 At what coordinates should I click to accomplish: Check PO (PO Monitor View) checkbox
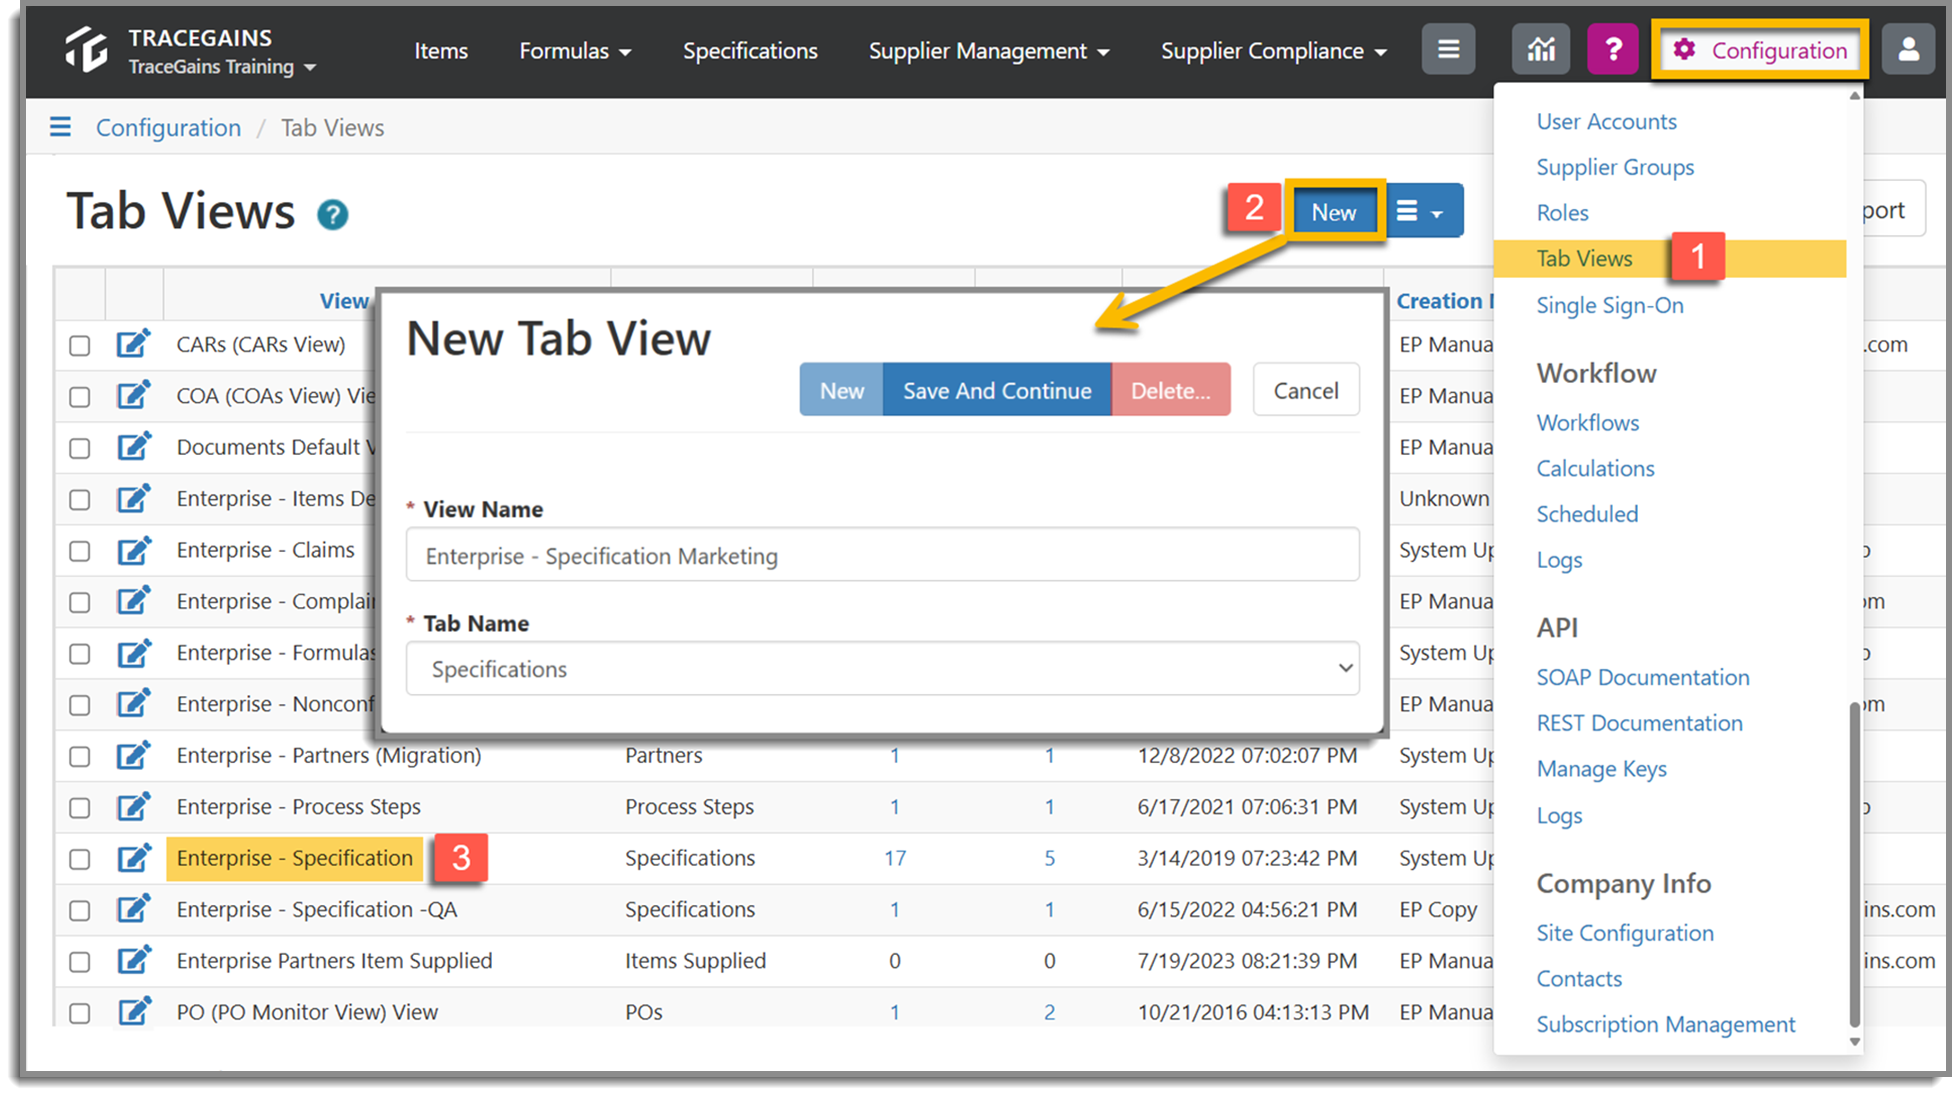80,1013
